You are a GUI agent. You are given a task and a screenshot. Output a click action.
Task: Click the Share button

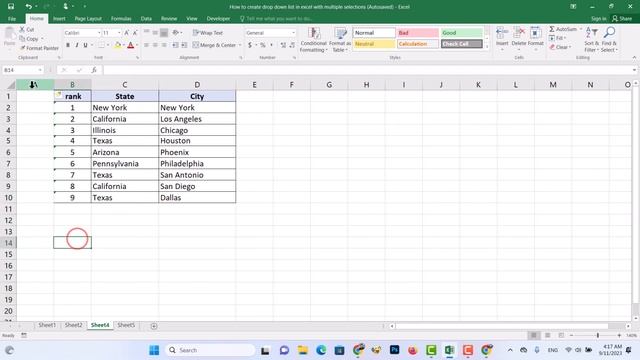tap(622, 18)
